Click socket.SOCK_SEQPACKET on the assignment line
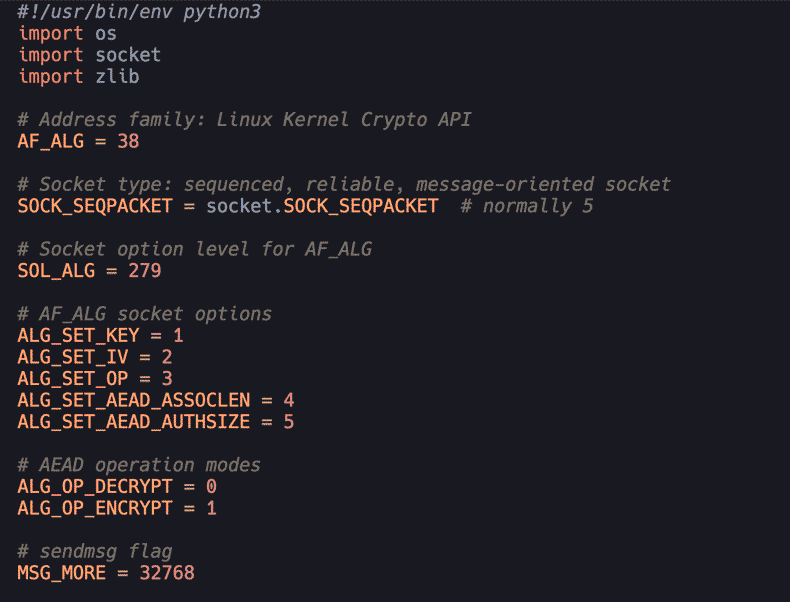 tap(322, 206)
